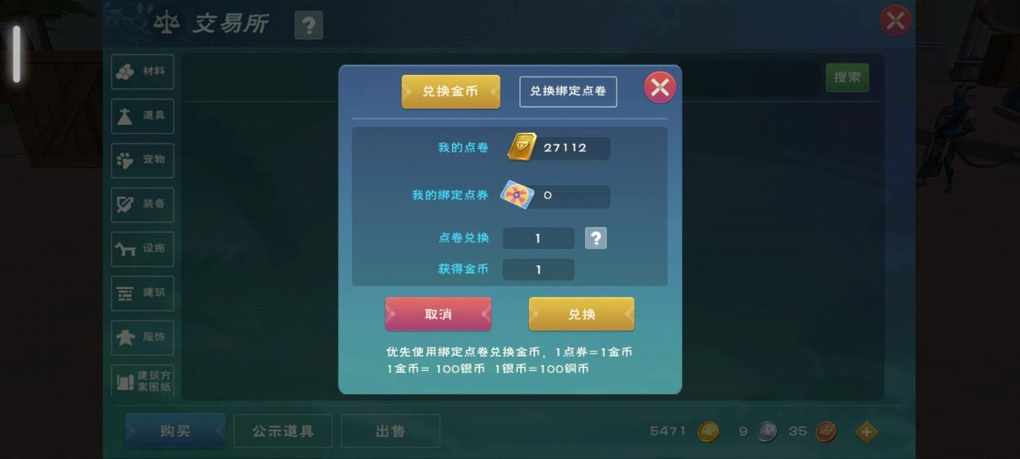Screen dimensions: 1020x459
Task: Click the plus icon to add currency
Action: click(866, 431)
